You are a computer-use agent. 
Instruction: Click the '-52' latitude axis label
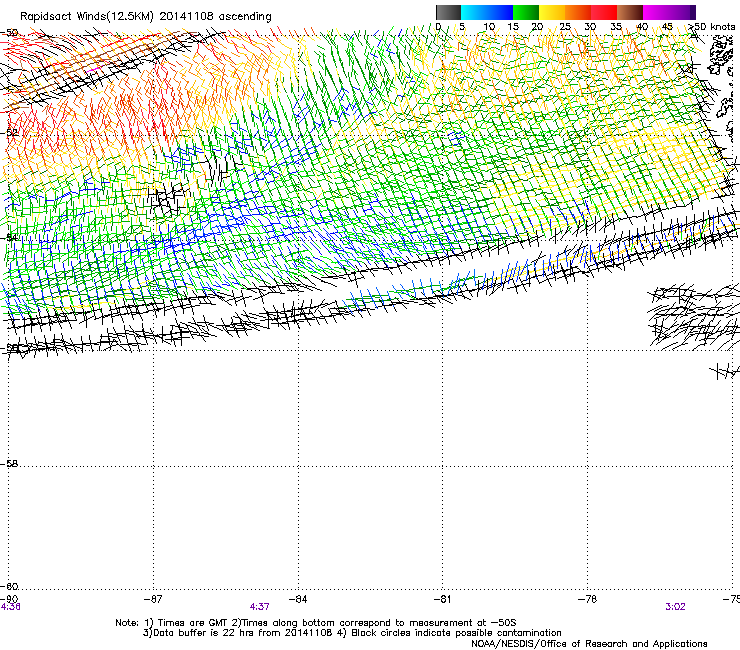pos(10,133)
